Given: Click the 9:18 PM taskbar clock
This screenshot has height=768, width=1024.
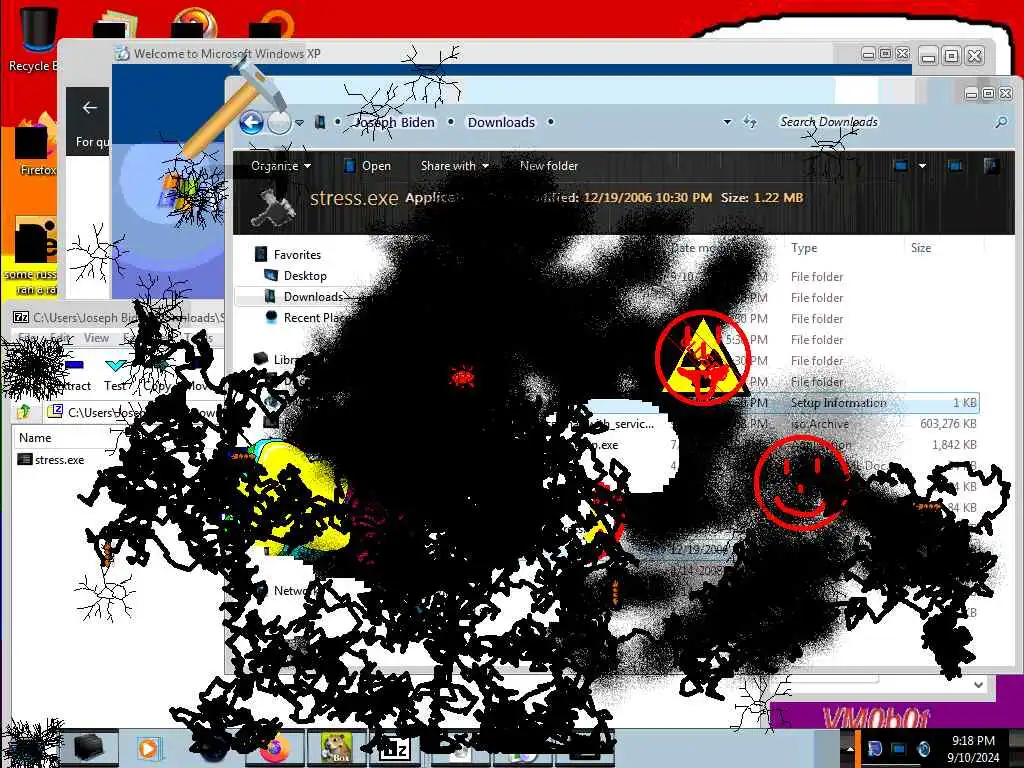Looking at the screenshot, I should pyautogui.click(x=973, y=741).
